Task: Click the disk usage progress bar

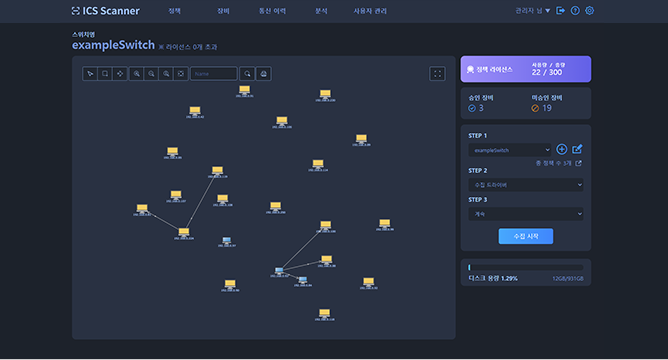Action: 526,268
